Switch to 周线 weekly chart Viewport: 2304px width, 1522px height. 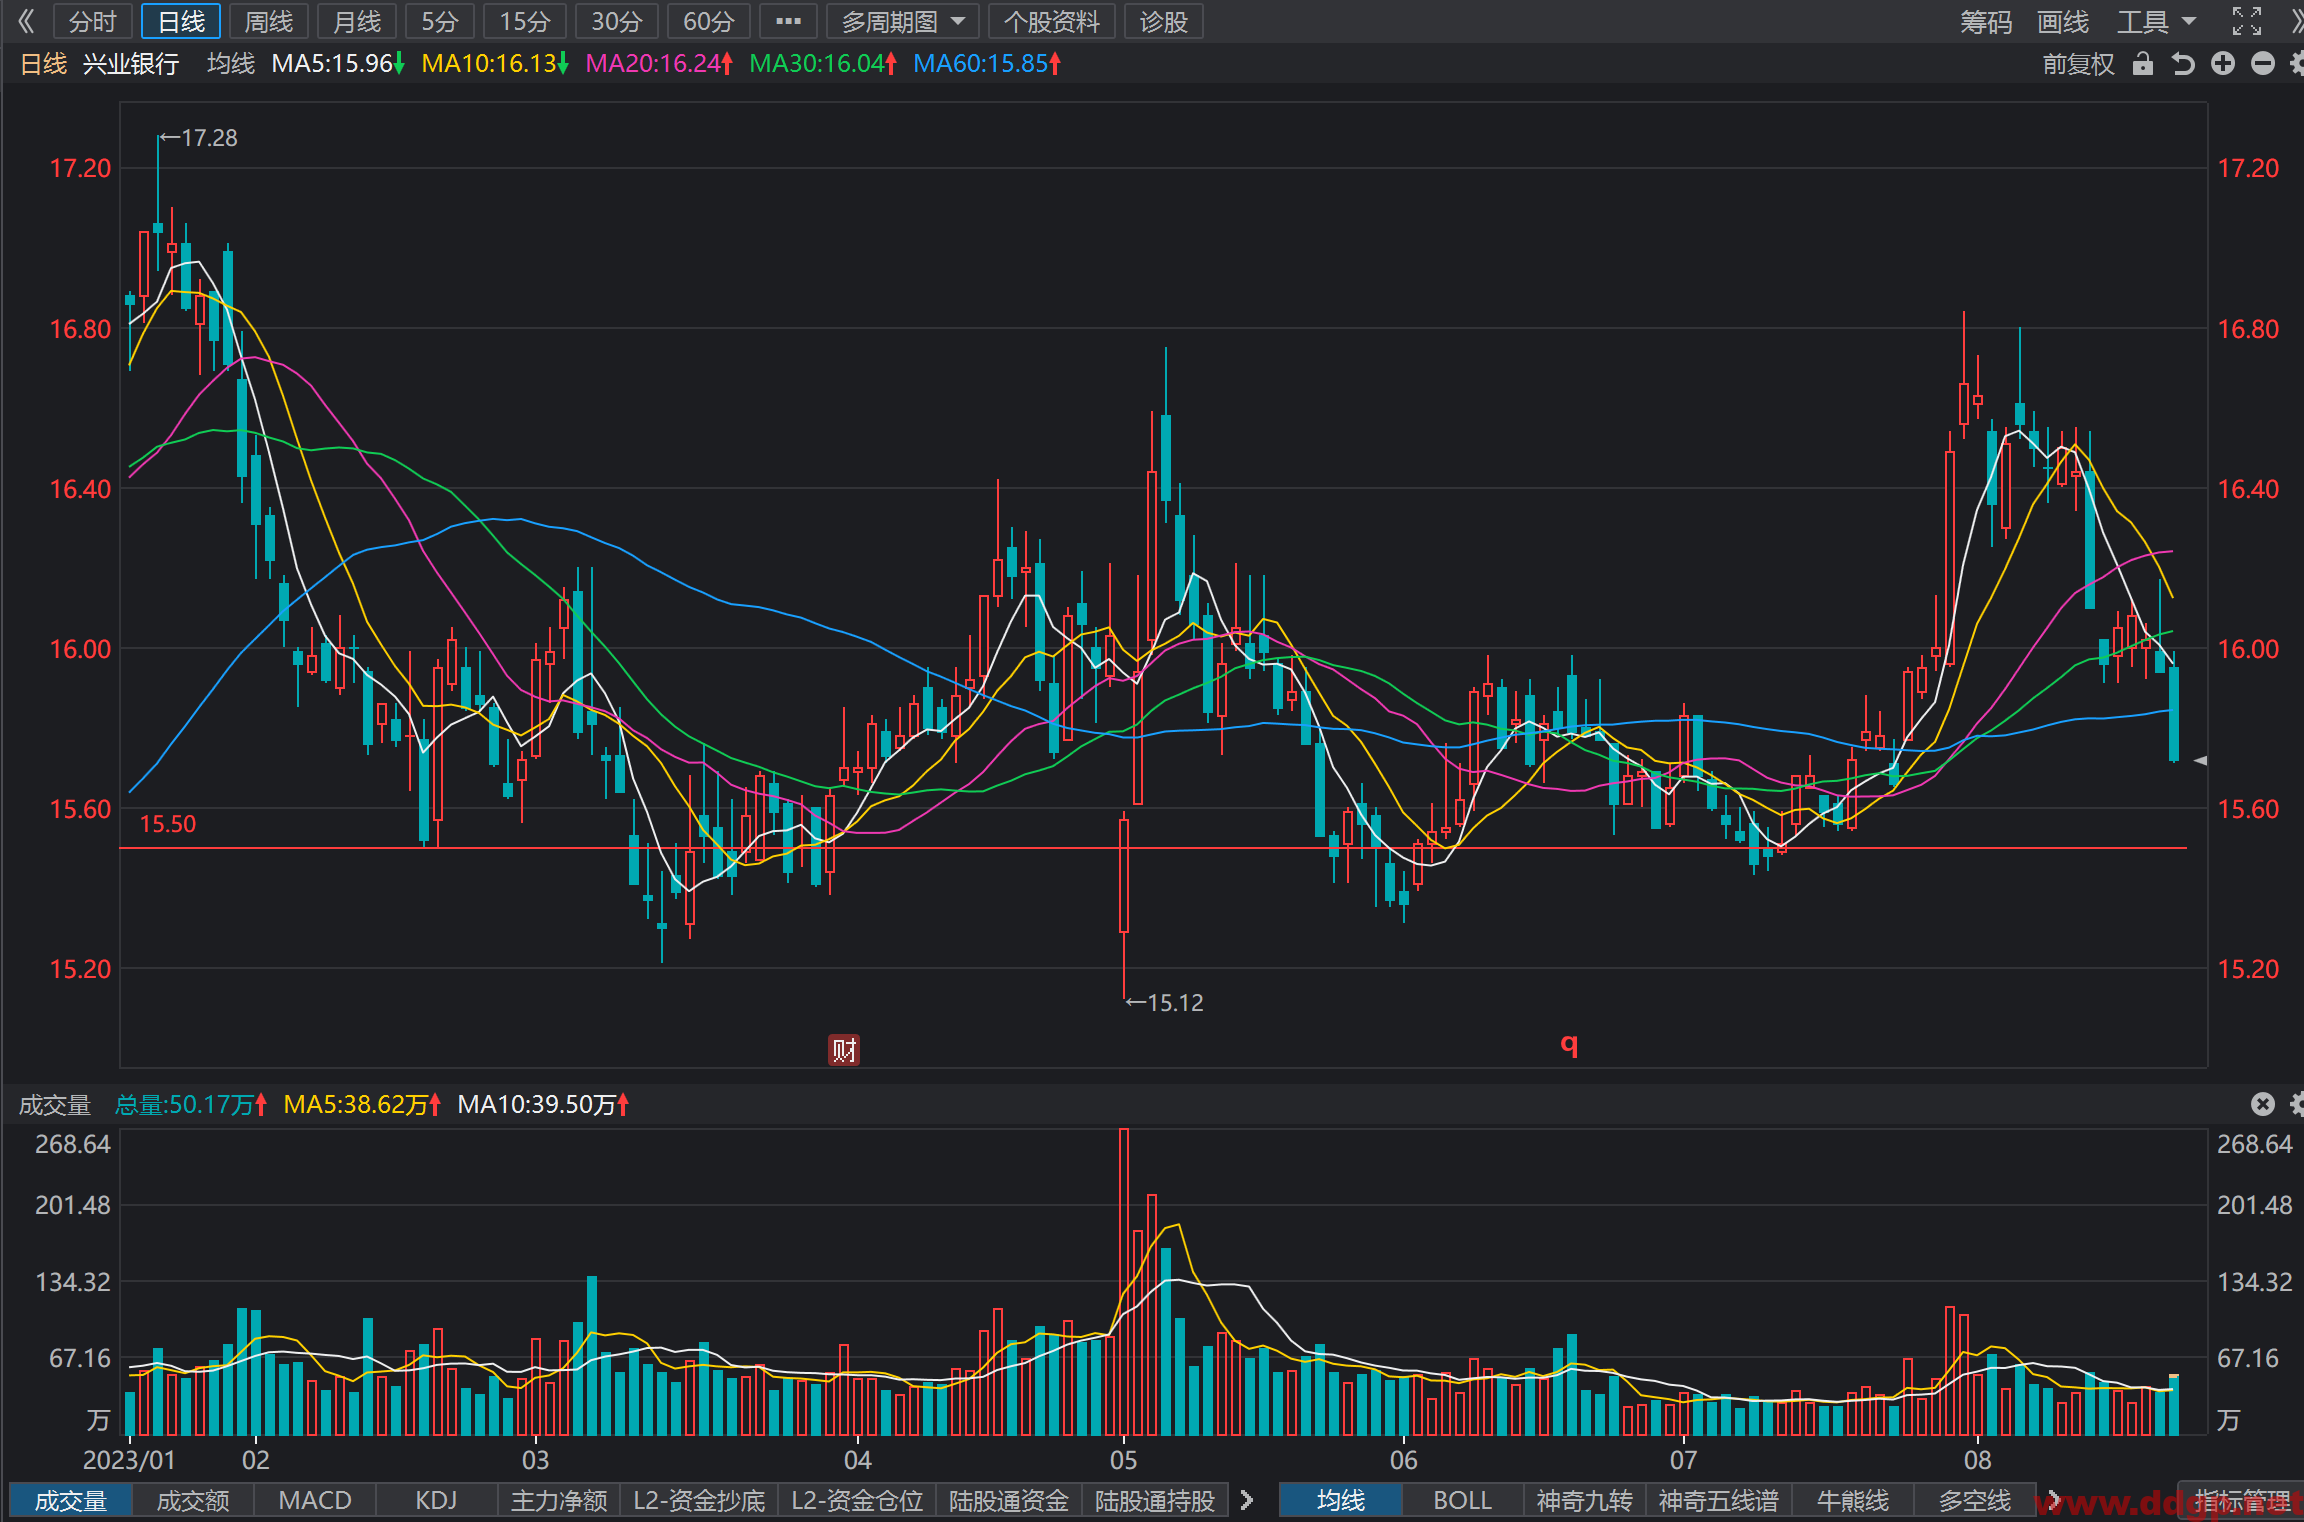click(x=269, y=21)
